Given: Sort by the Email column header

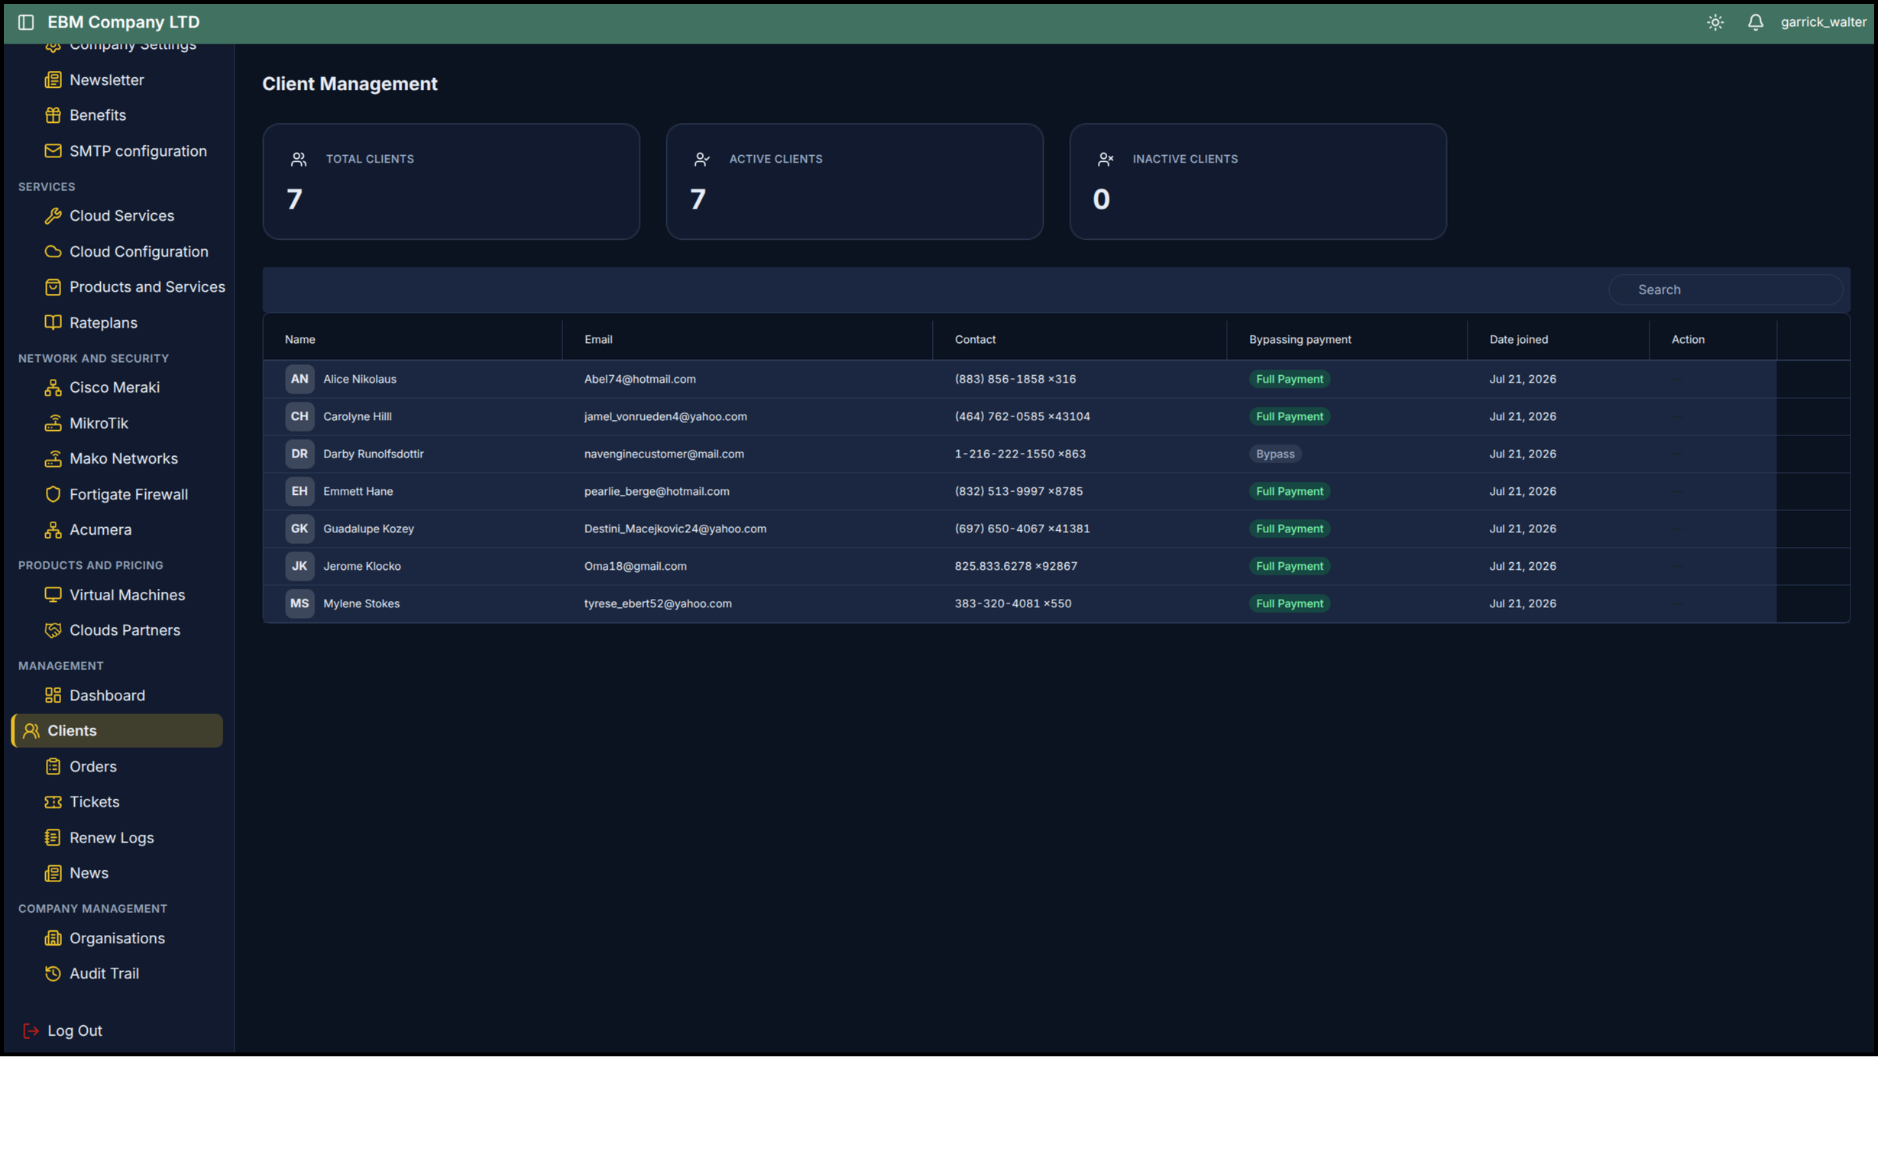Looking at the screenshot, I should [x=598, y=340].
